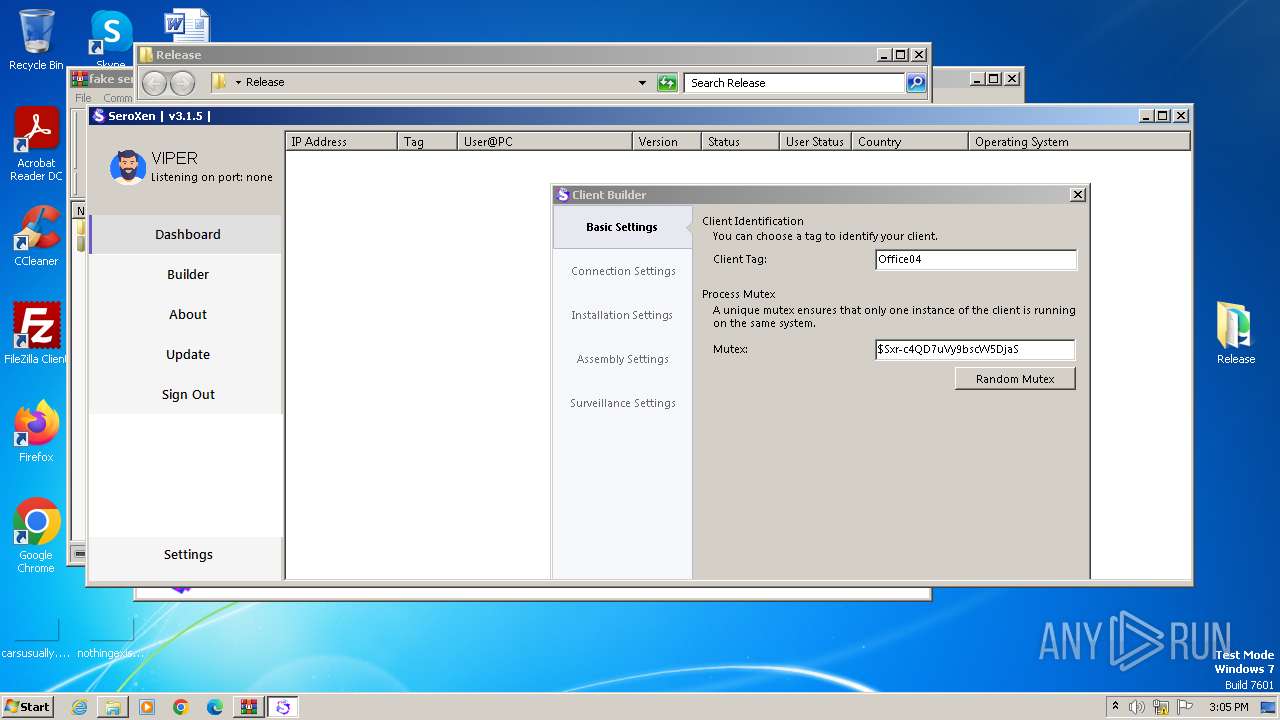Click the Search Release box

pyautogui.click(x=795, y=83)
